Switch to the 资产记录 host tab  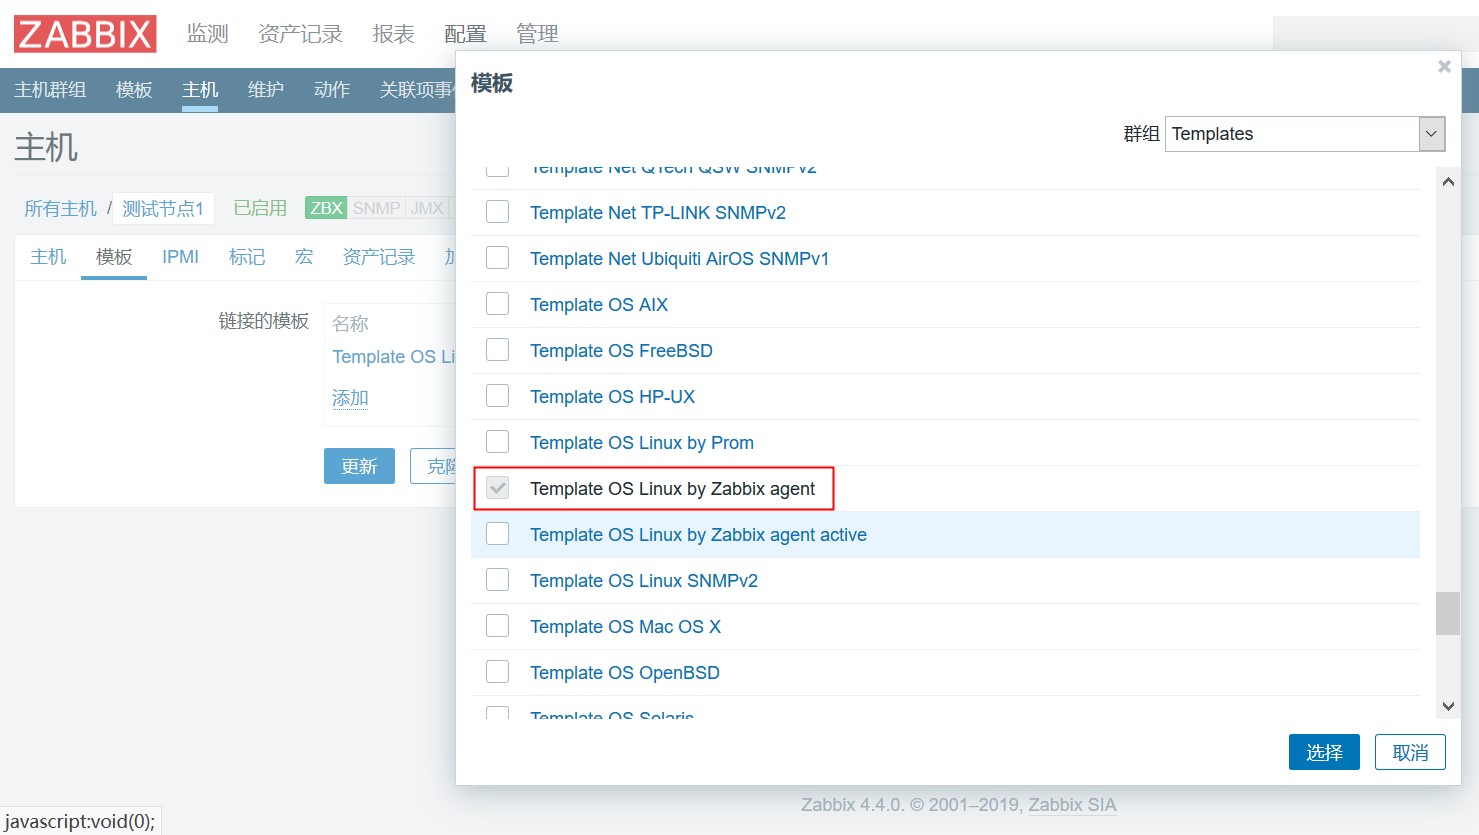(379, 257)
